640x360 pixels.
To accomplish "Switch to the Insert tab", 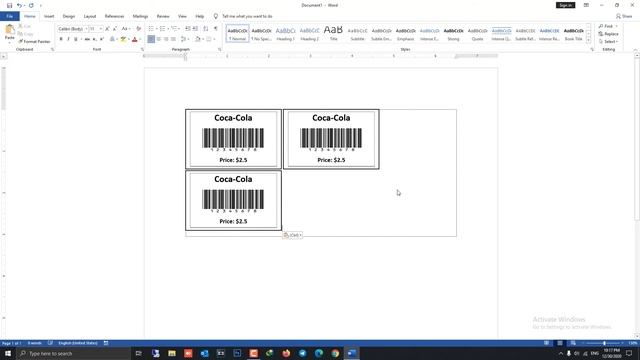I will click(49, 16).
